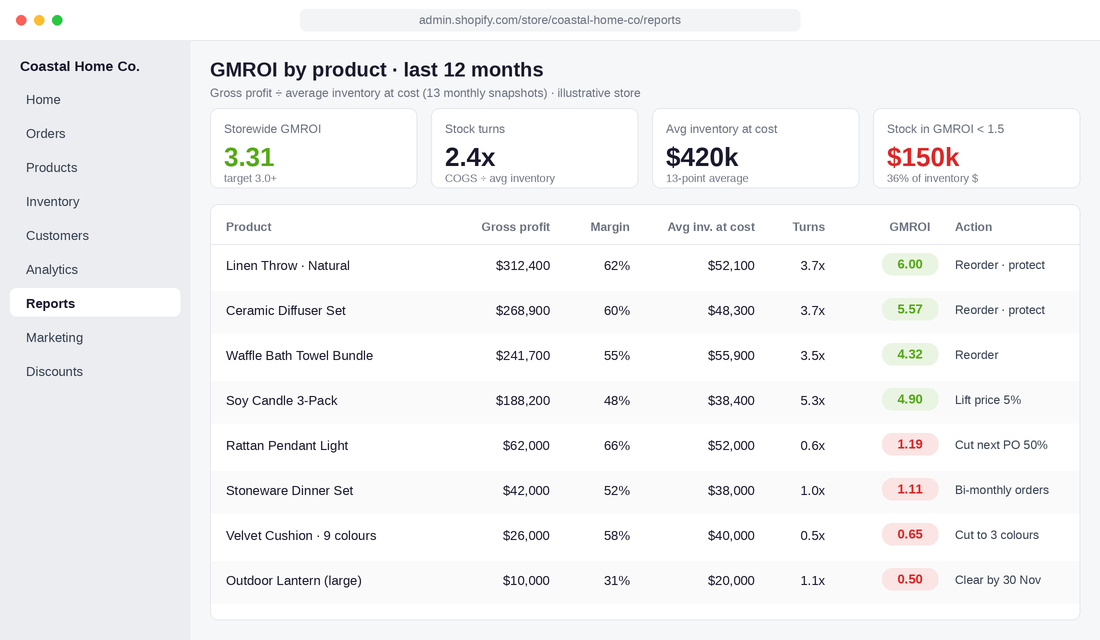Click the Lift price 5% action
Viewport: 1100px width, 640px height.
[988, 400]
